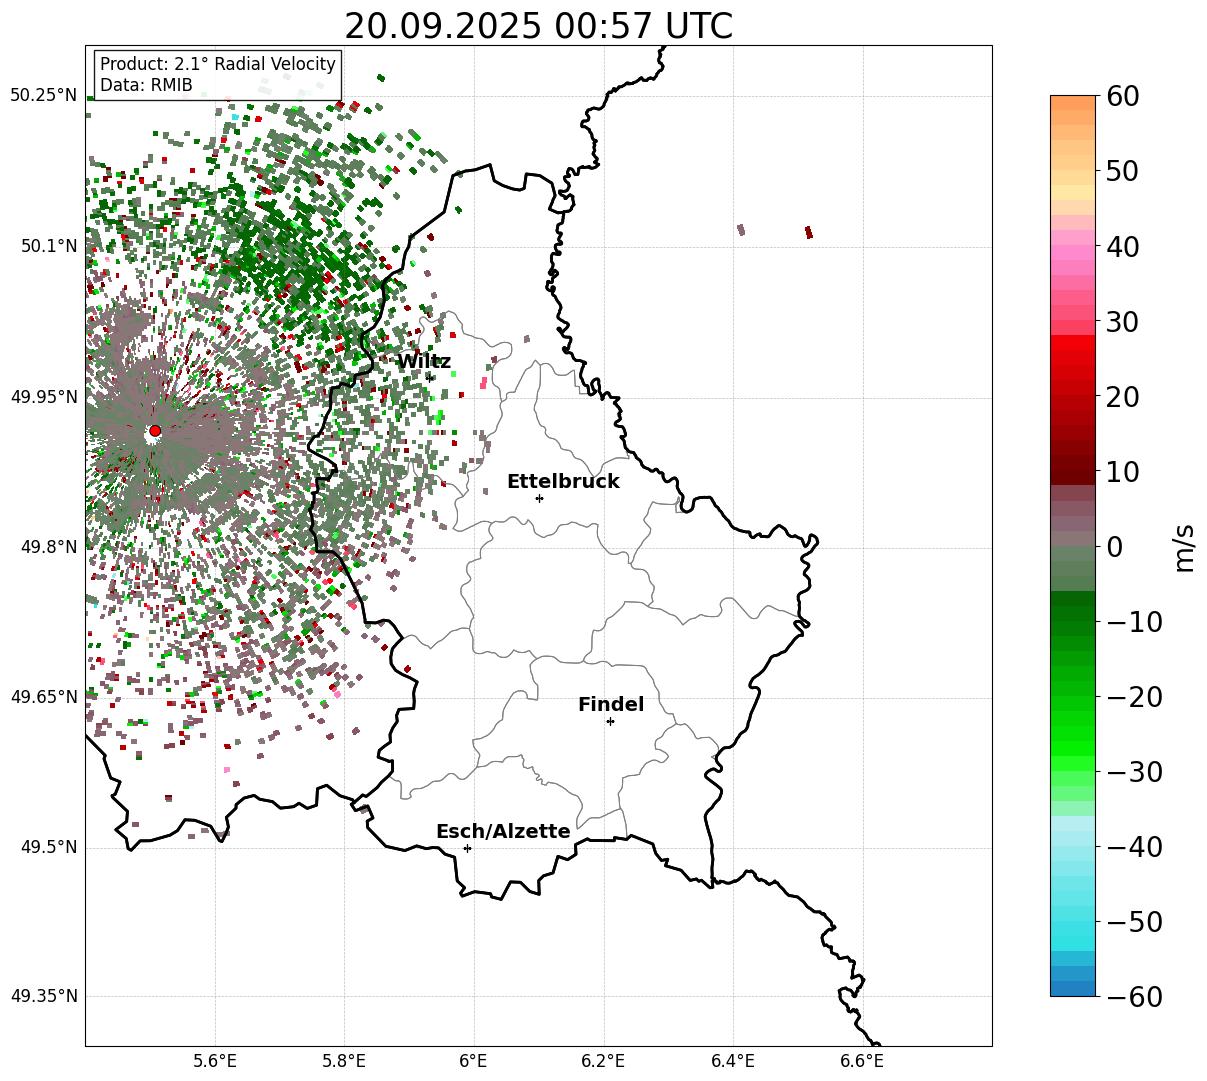Select the Esch/Alzette city label
The image size is (1207, 1081).
[503, 831]
